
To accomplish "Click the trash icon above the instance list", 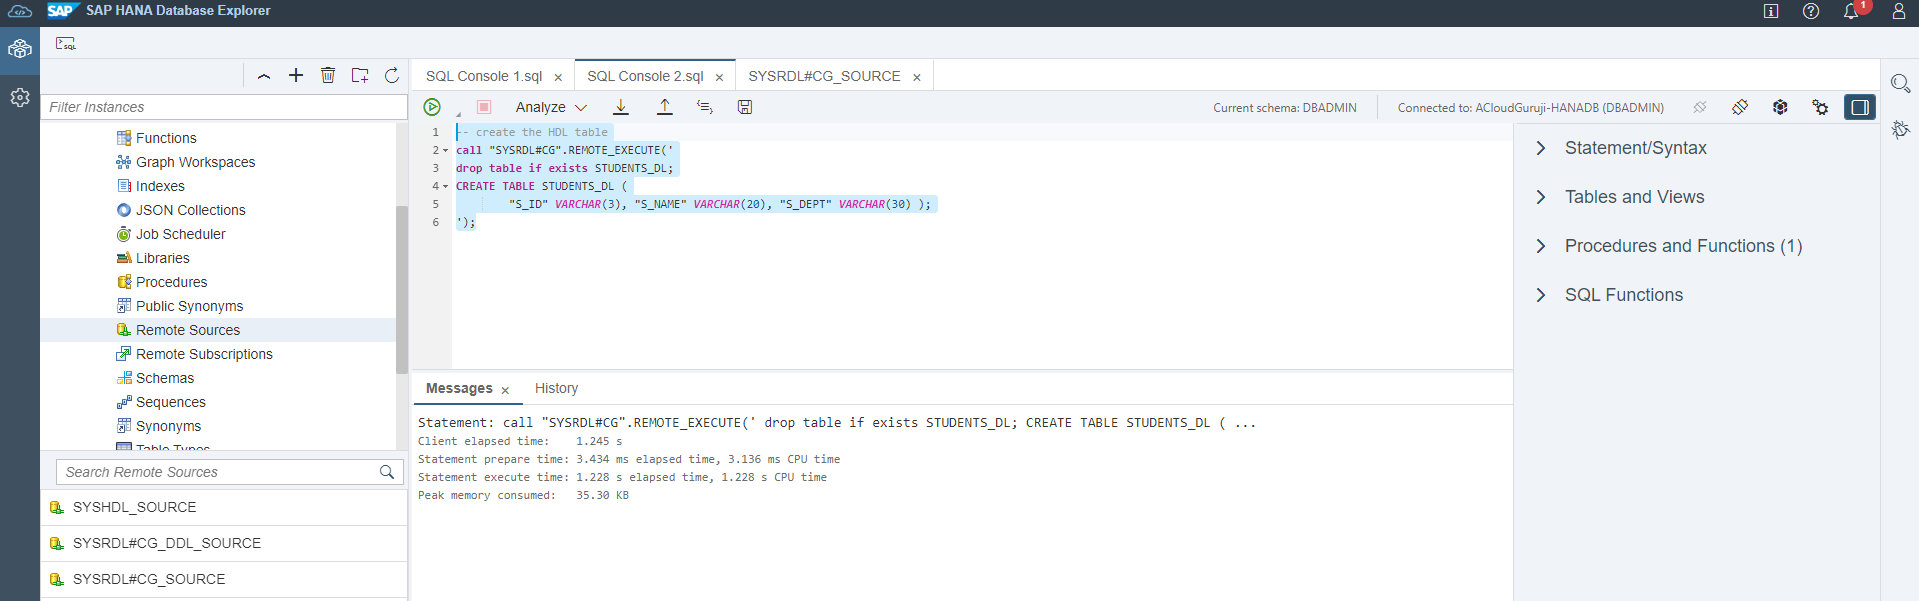I will click(328, 75).
